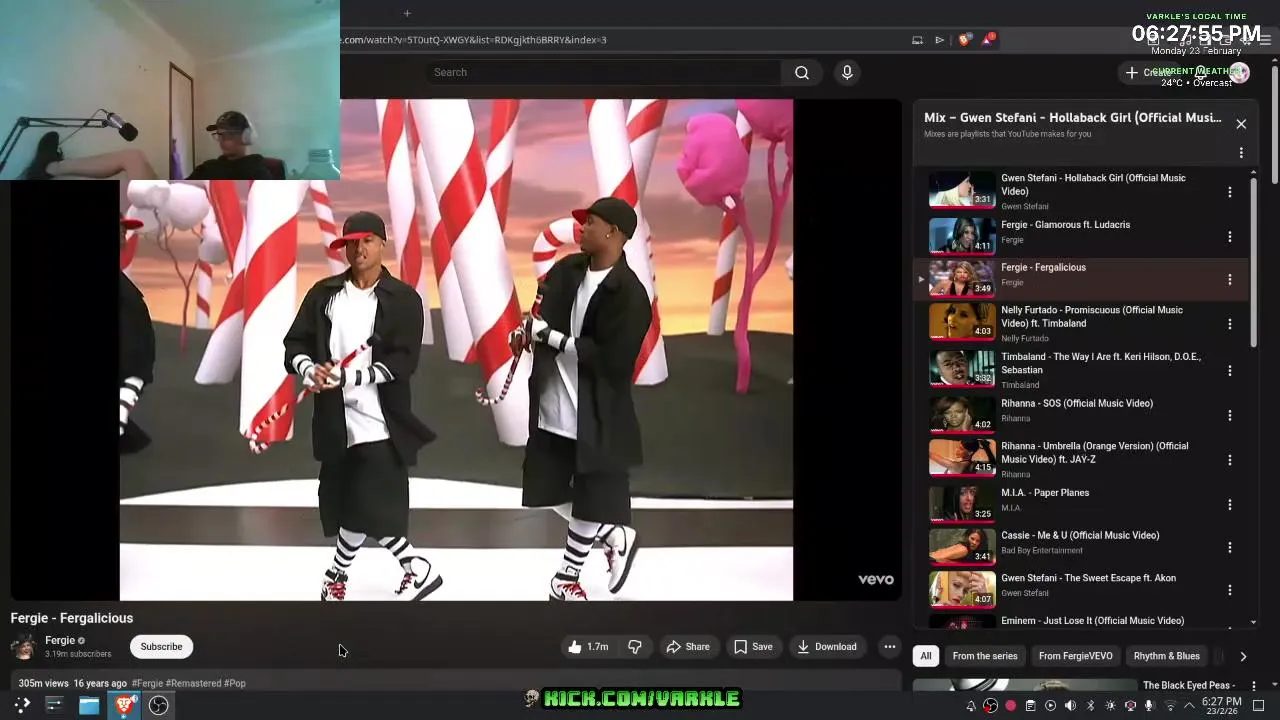1280x720 pixels.
Task: Subscribe to the Fergie channel
Action: point(161,647)
